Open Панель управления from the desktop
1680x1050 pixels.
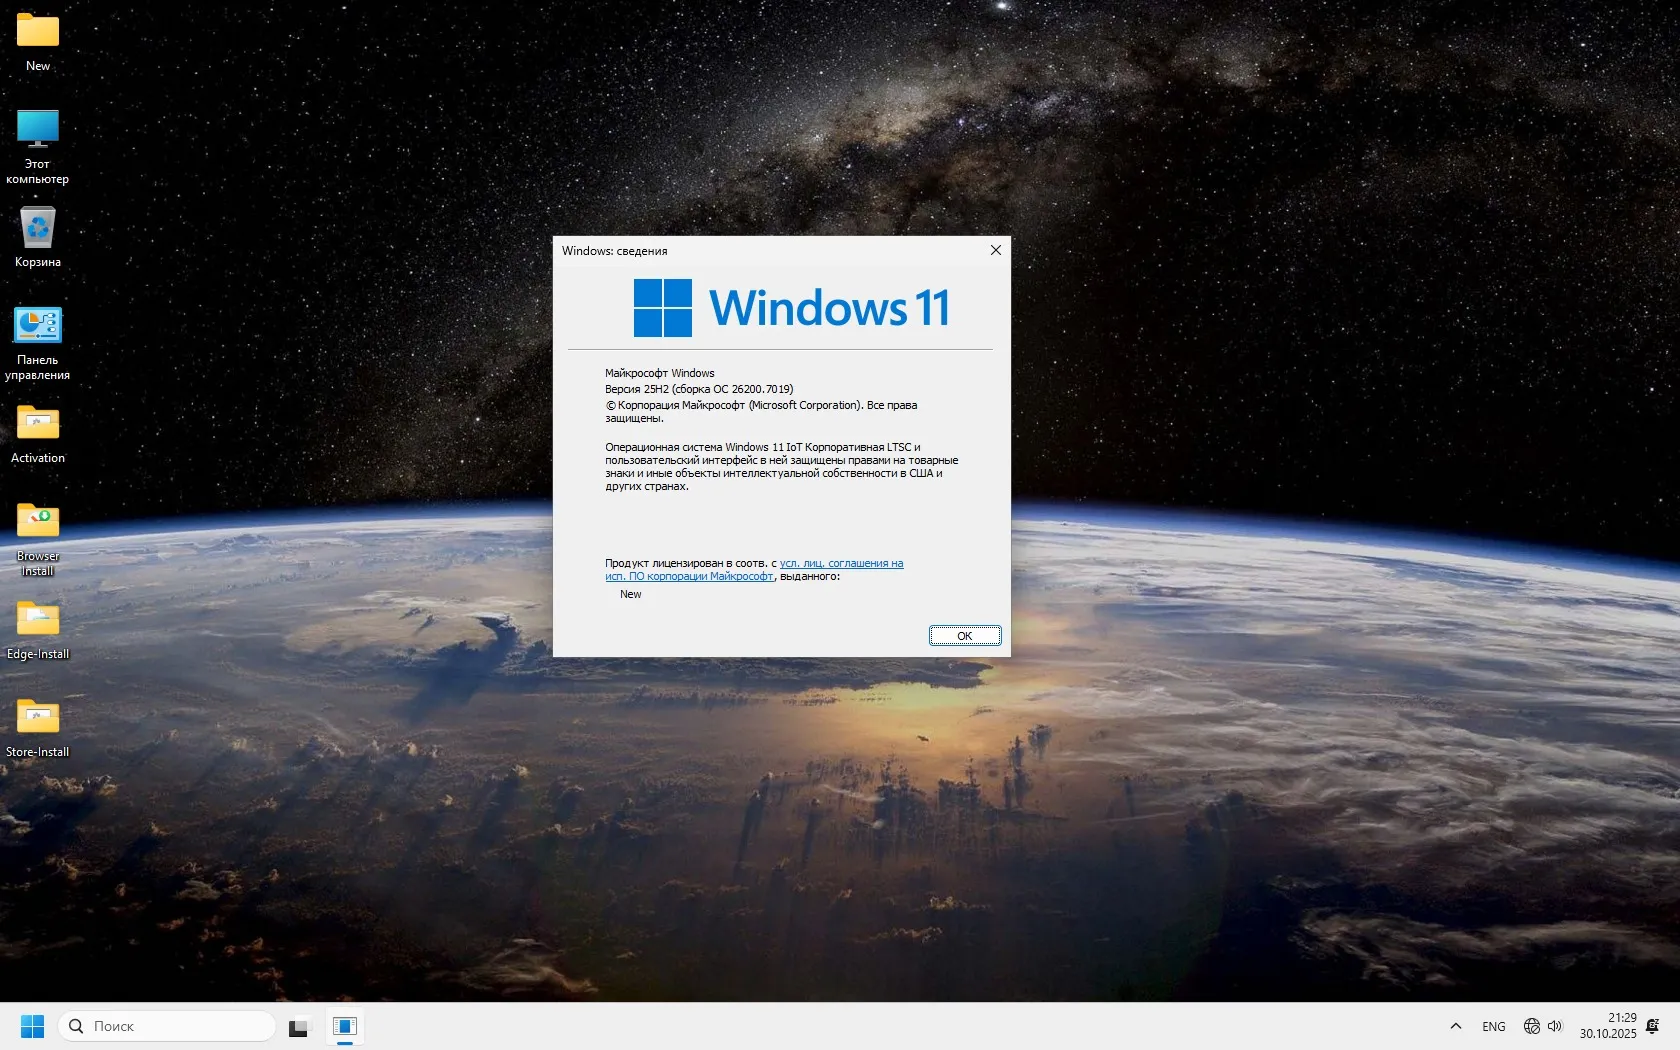(37, 325)
